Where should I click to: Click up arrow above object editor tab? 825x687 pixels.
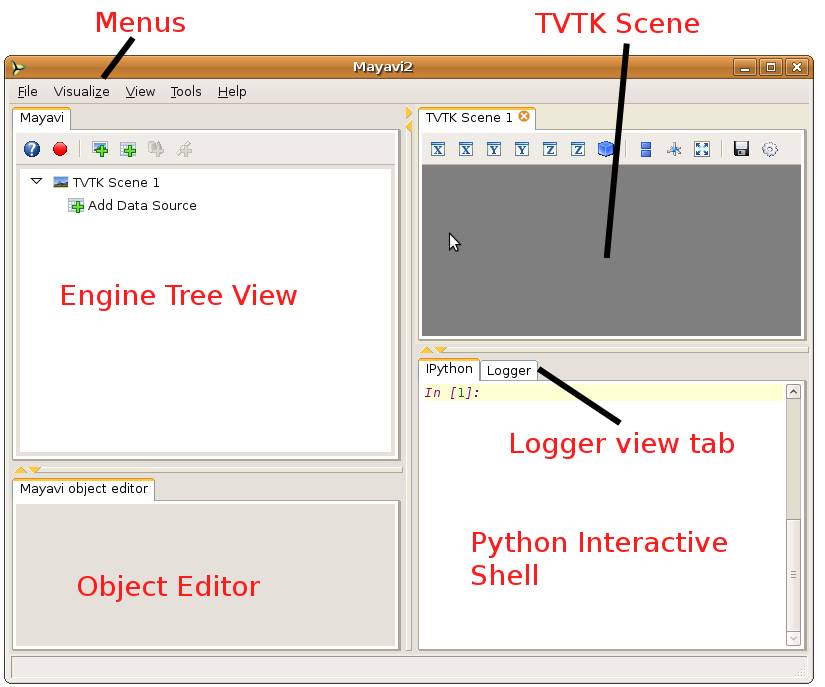pos(21,469)
